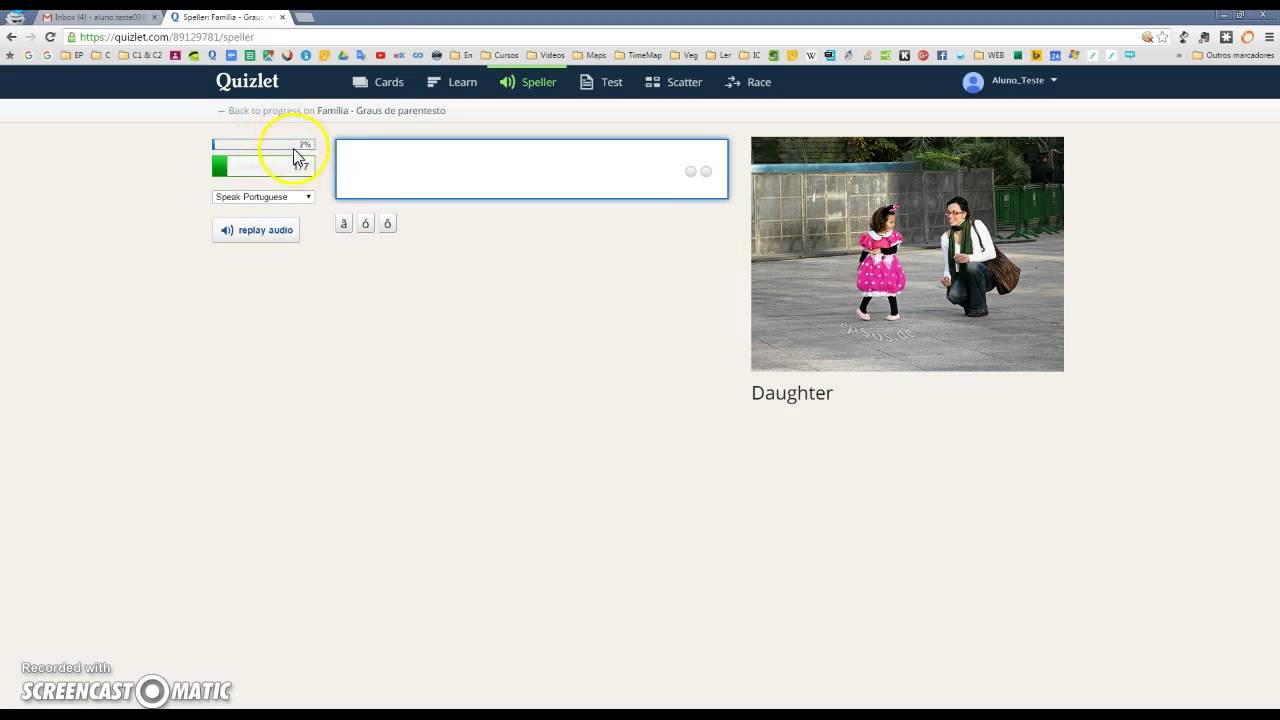The image size is (1280, 720).
Task: Open a new browser tab
Action: coord(305,17)
